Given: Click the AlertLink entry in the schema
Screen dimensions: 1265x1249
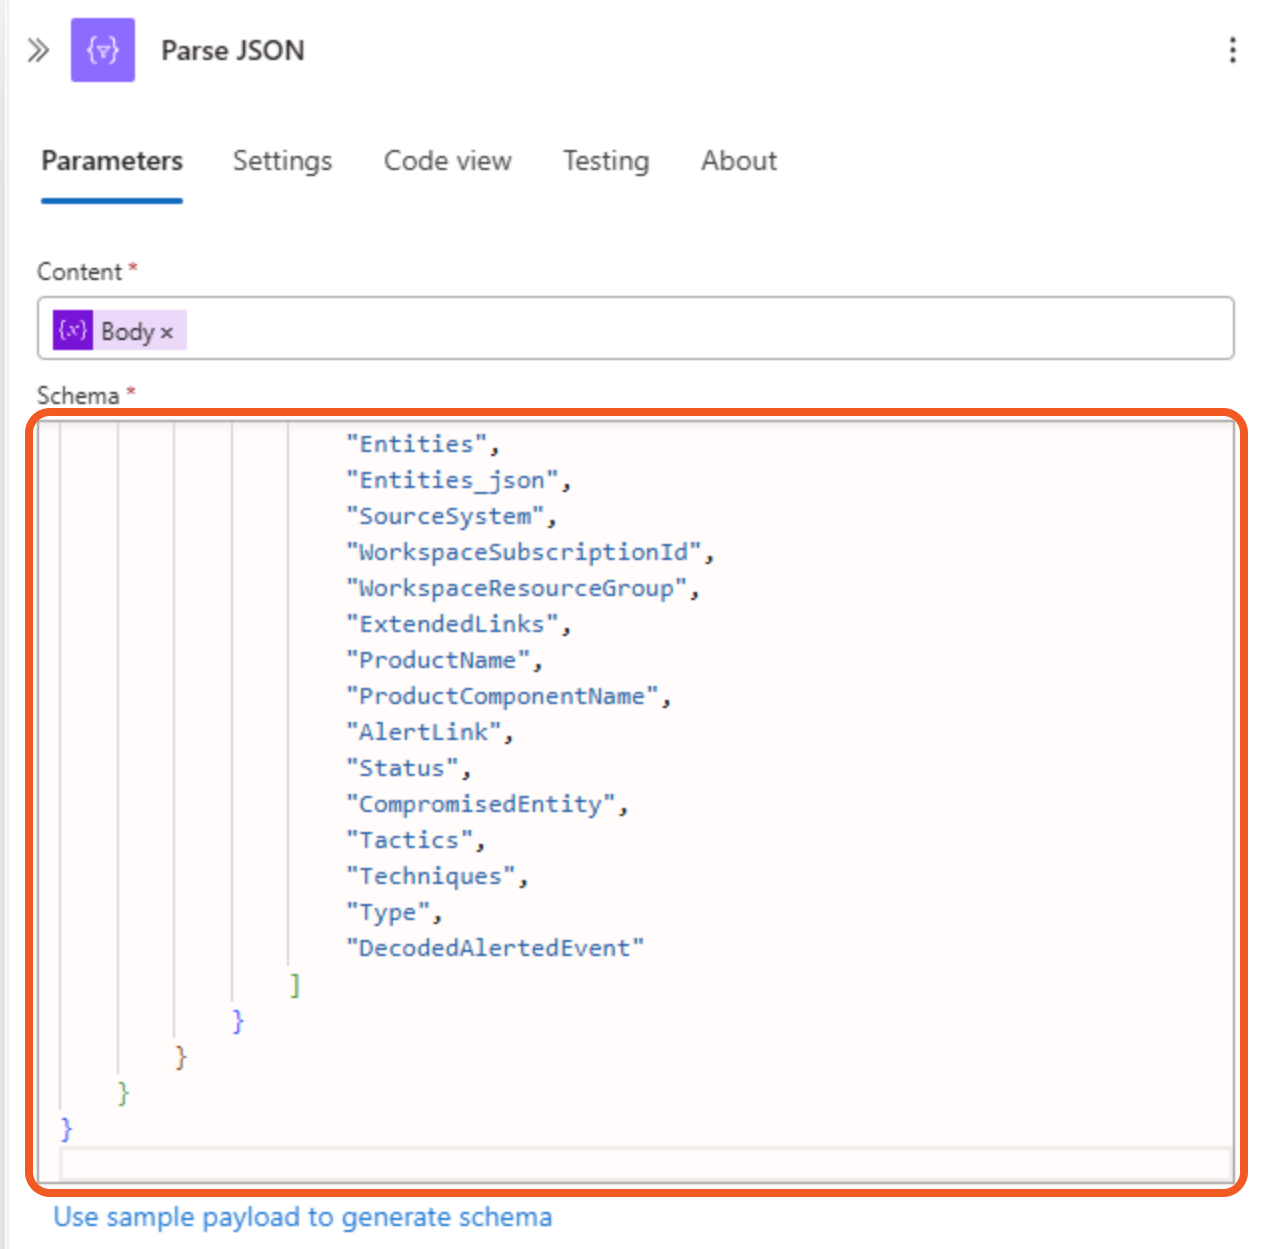Looking at the screenshot, I should [x=426, y=731].
